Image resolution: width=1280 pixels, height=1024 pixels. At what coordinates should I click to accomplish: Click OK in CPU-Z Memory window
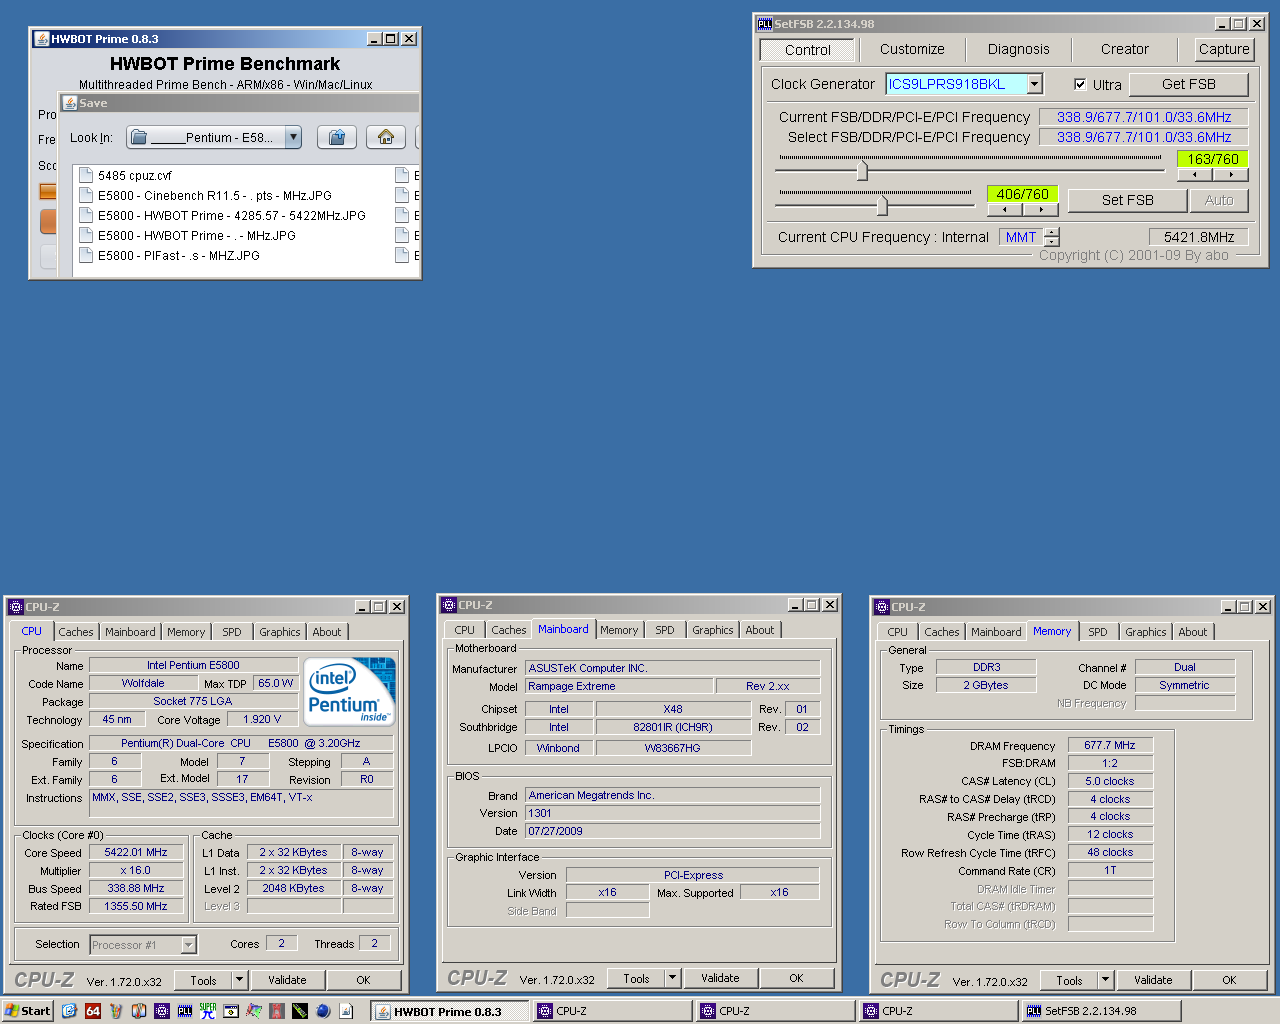pyautogui.click(x=1229, y=980)
